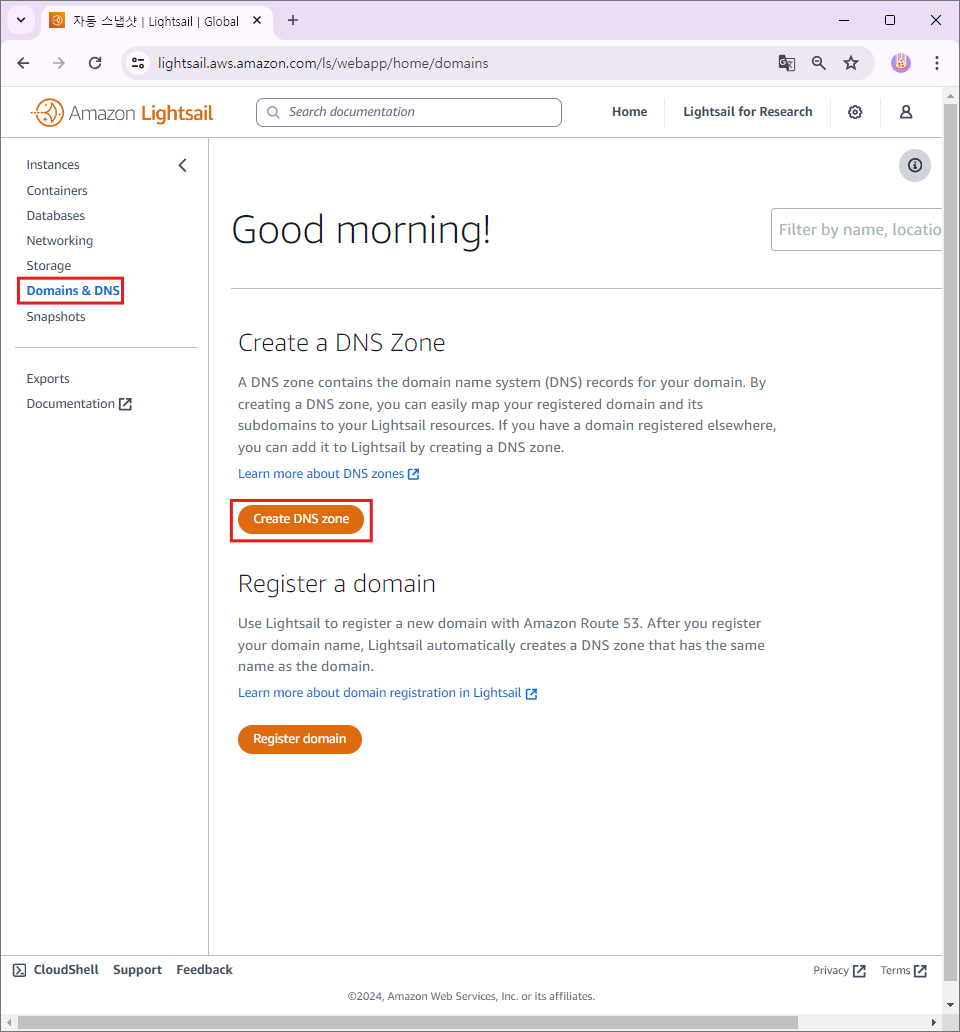Open Containers in the sidebar
This screenshot has height=1032, width=960.
coord(57,190)
